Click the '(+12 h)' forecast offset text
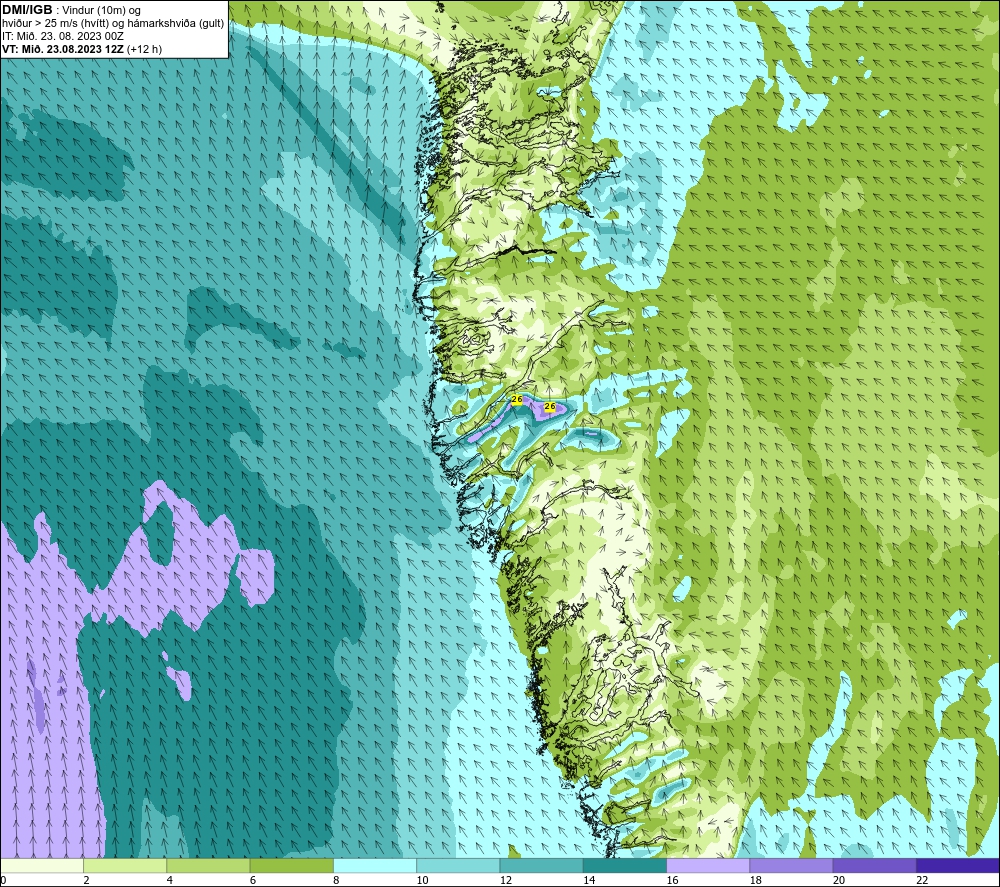1000x887 pixels. pos(144,49)
